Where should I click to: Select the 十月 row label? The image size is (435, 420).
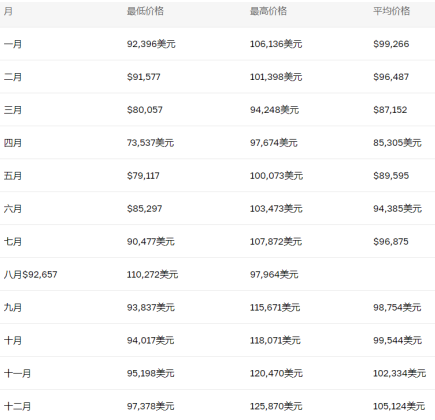[x=13, y=340]
